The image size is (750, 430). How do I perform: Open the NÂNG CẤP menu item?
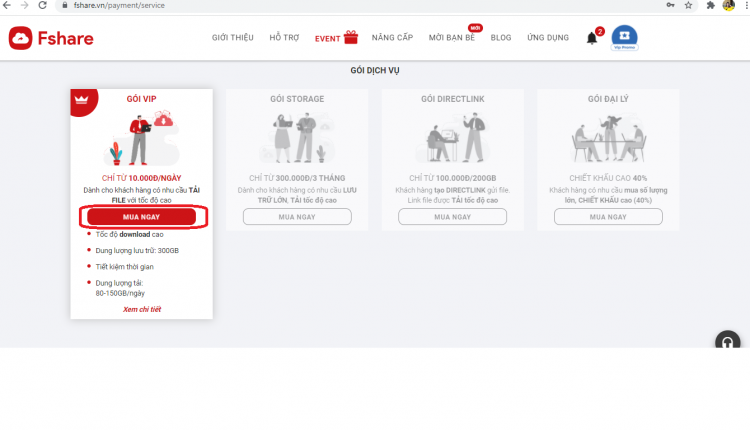point(392,37)
